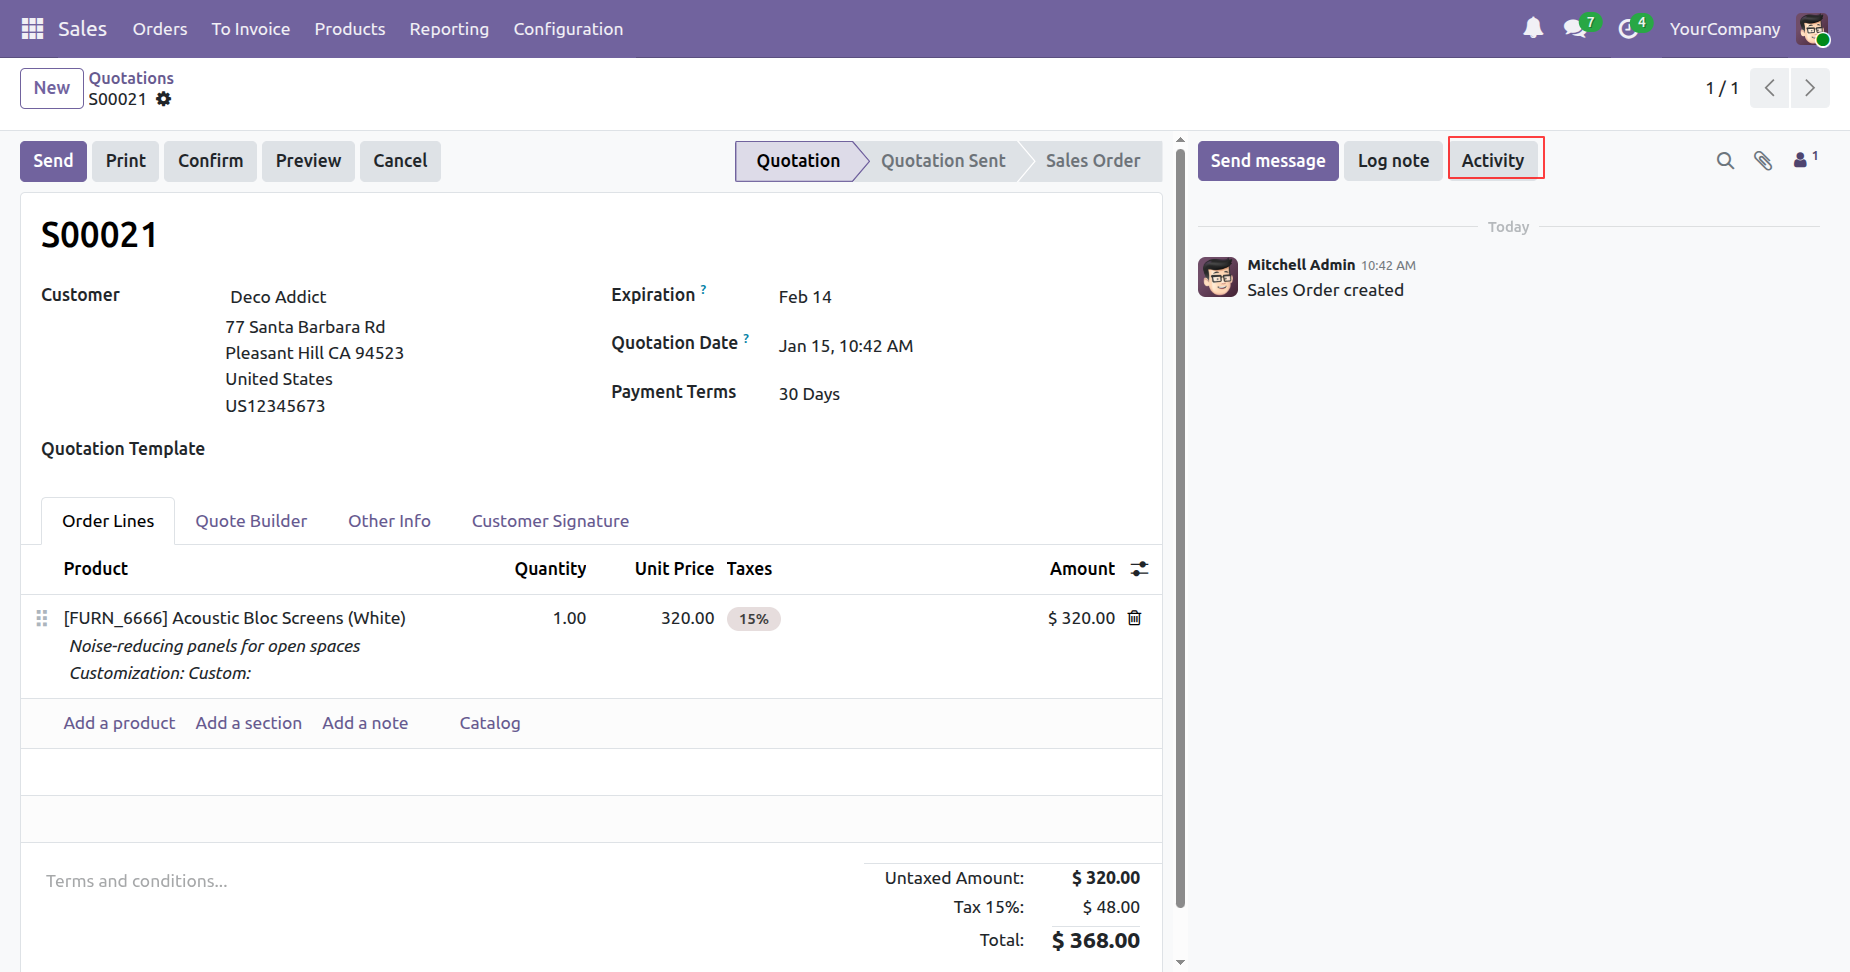This screenshot has width=1850, height=972.
Task: Open attachments via the paperclip icon
Action: pyautogui.click(x=1763, y=161)
